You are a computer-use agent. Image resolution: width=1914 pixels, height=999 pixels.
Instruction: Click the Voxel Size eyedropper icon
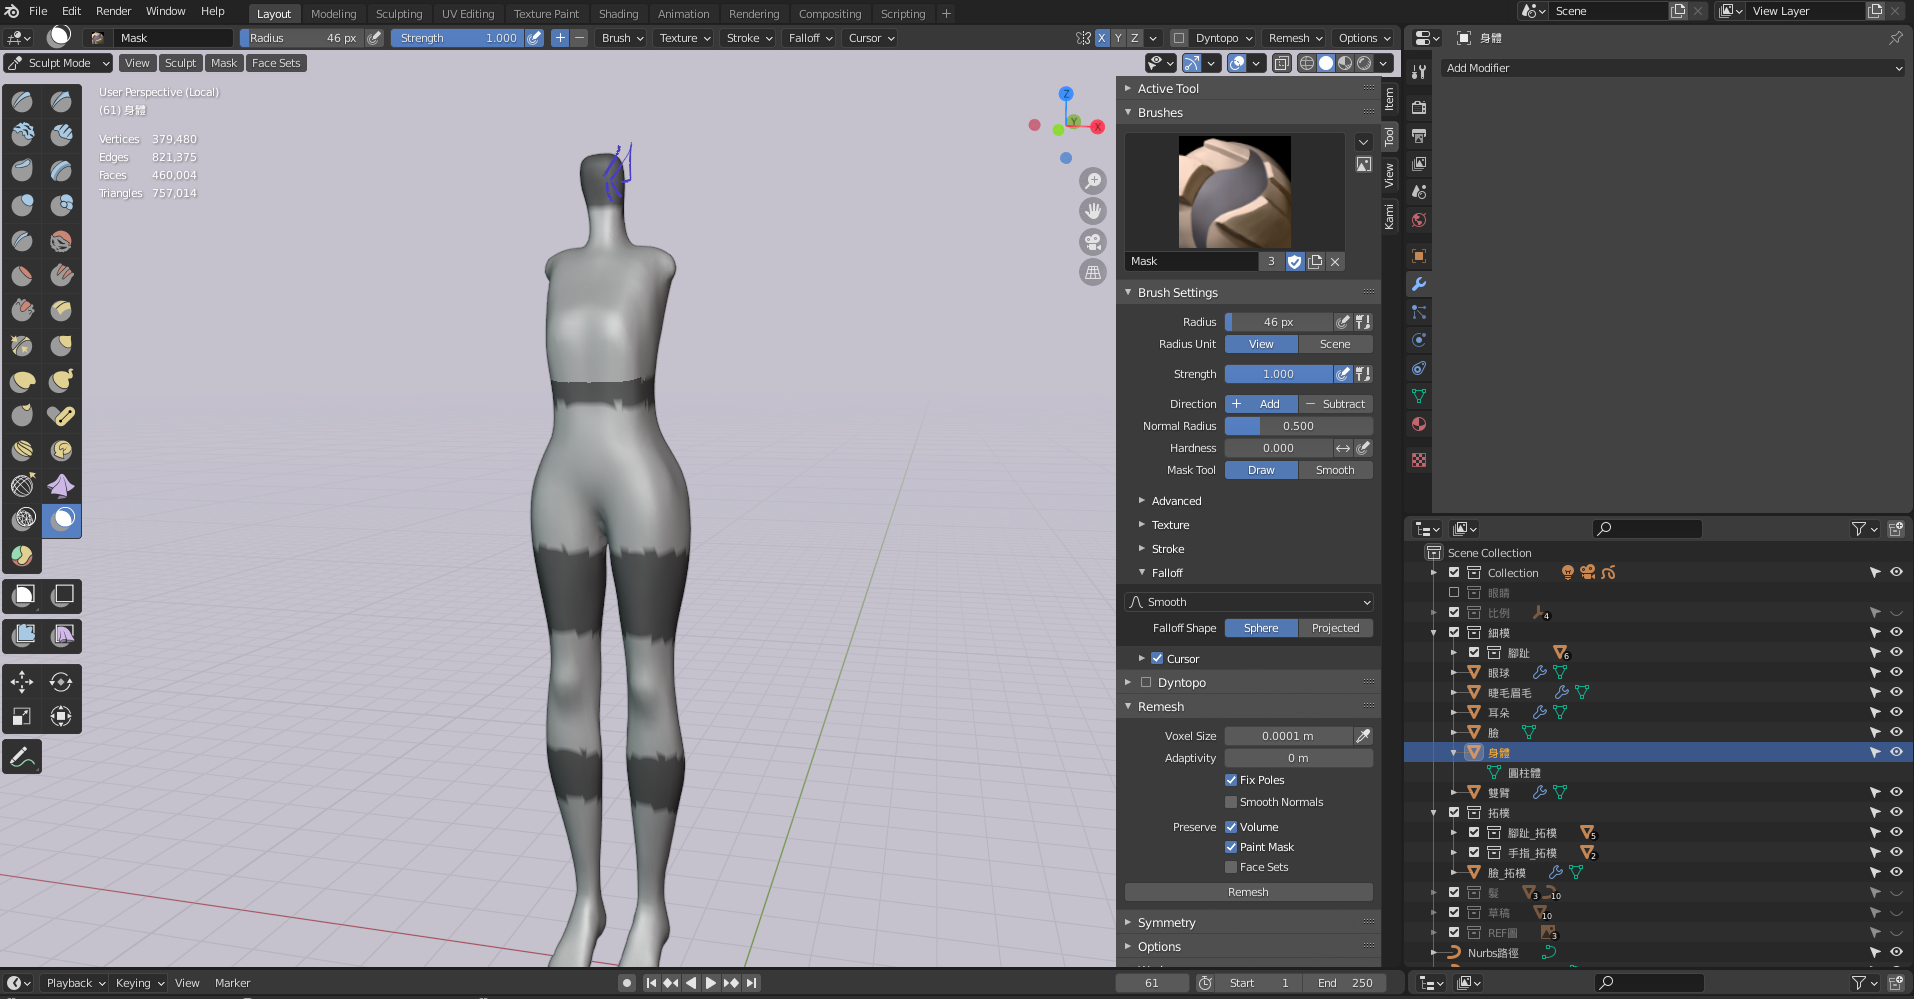1362,736
